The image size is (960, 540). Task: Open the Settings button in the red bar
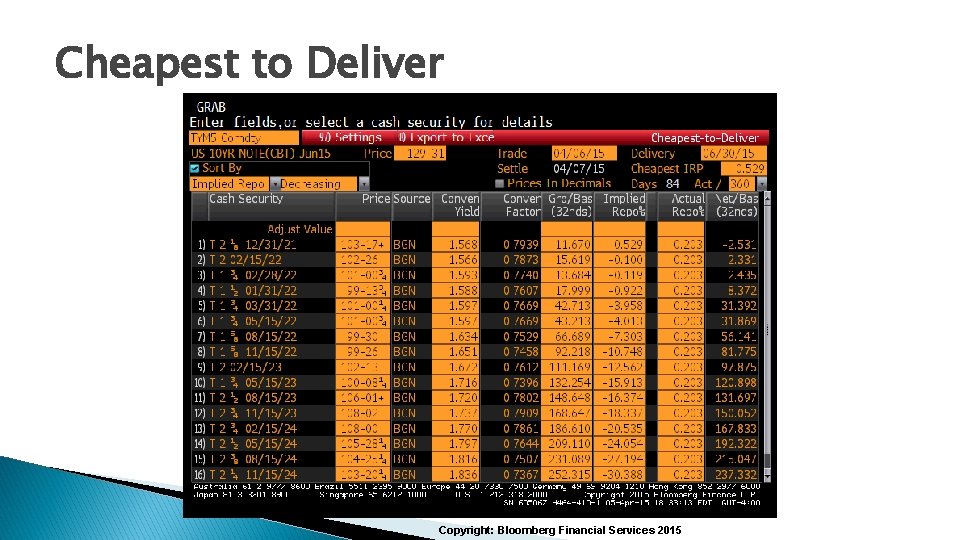click(x=351, y=138)
